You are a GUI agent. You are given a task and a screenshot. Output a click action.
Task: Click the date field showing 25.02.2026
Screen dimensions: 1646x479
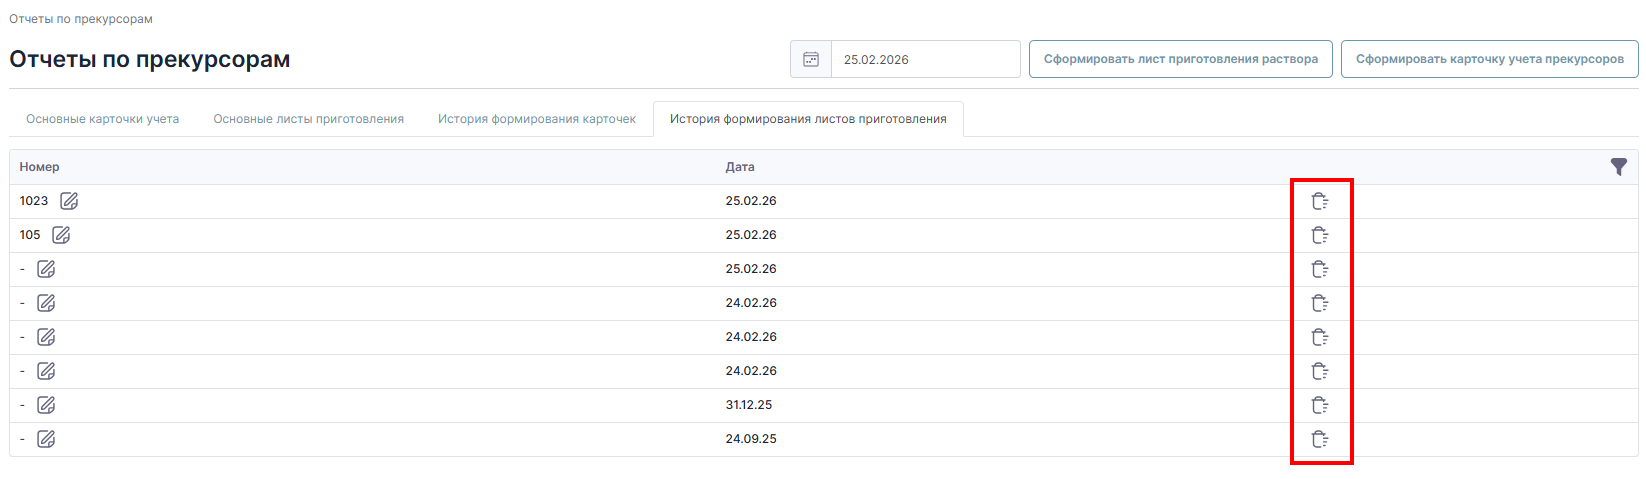pyautogui.click(x=926, y=59)
